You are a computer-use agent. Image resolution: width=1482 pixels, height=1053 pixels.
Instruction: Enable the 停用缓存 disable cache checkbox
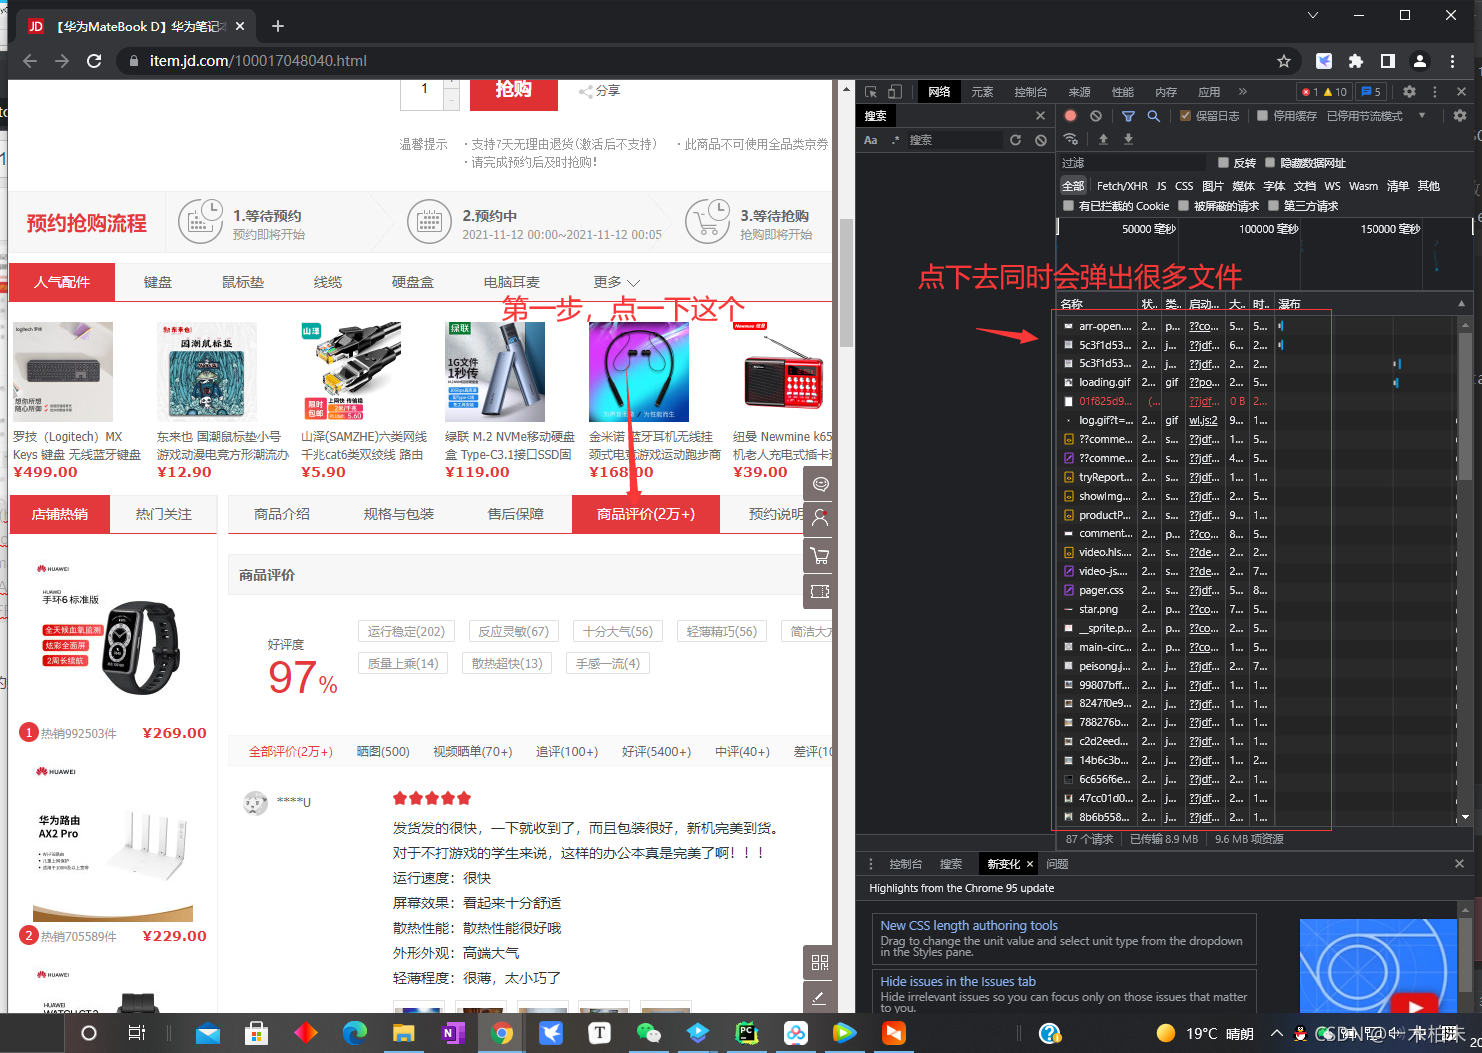(x=1263, y=116)
